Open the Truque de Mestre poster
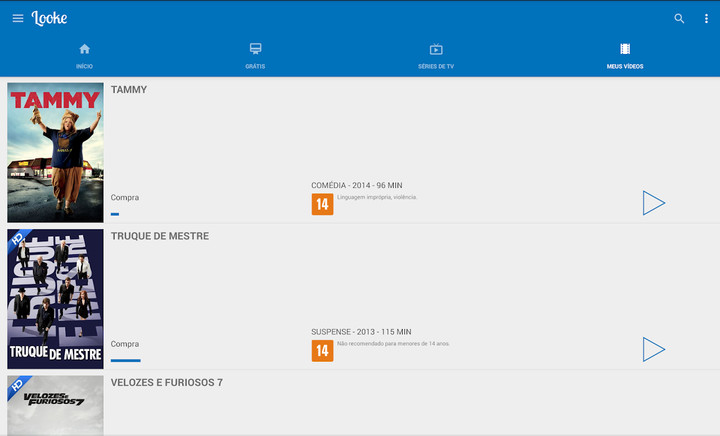The width and height of the screenshot is (720, 436). point(55,299)
